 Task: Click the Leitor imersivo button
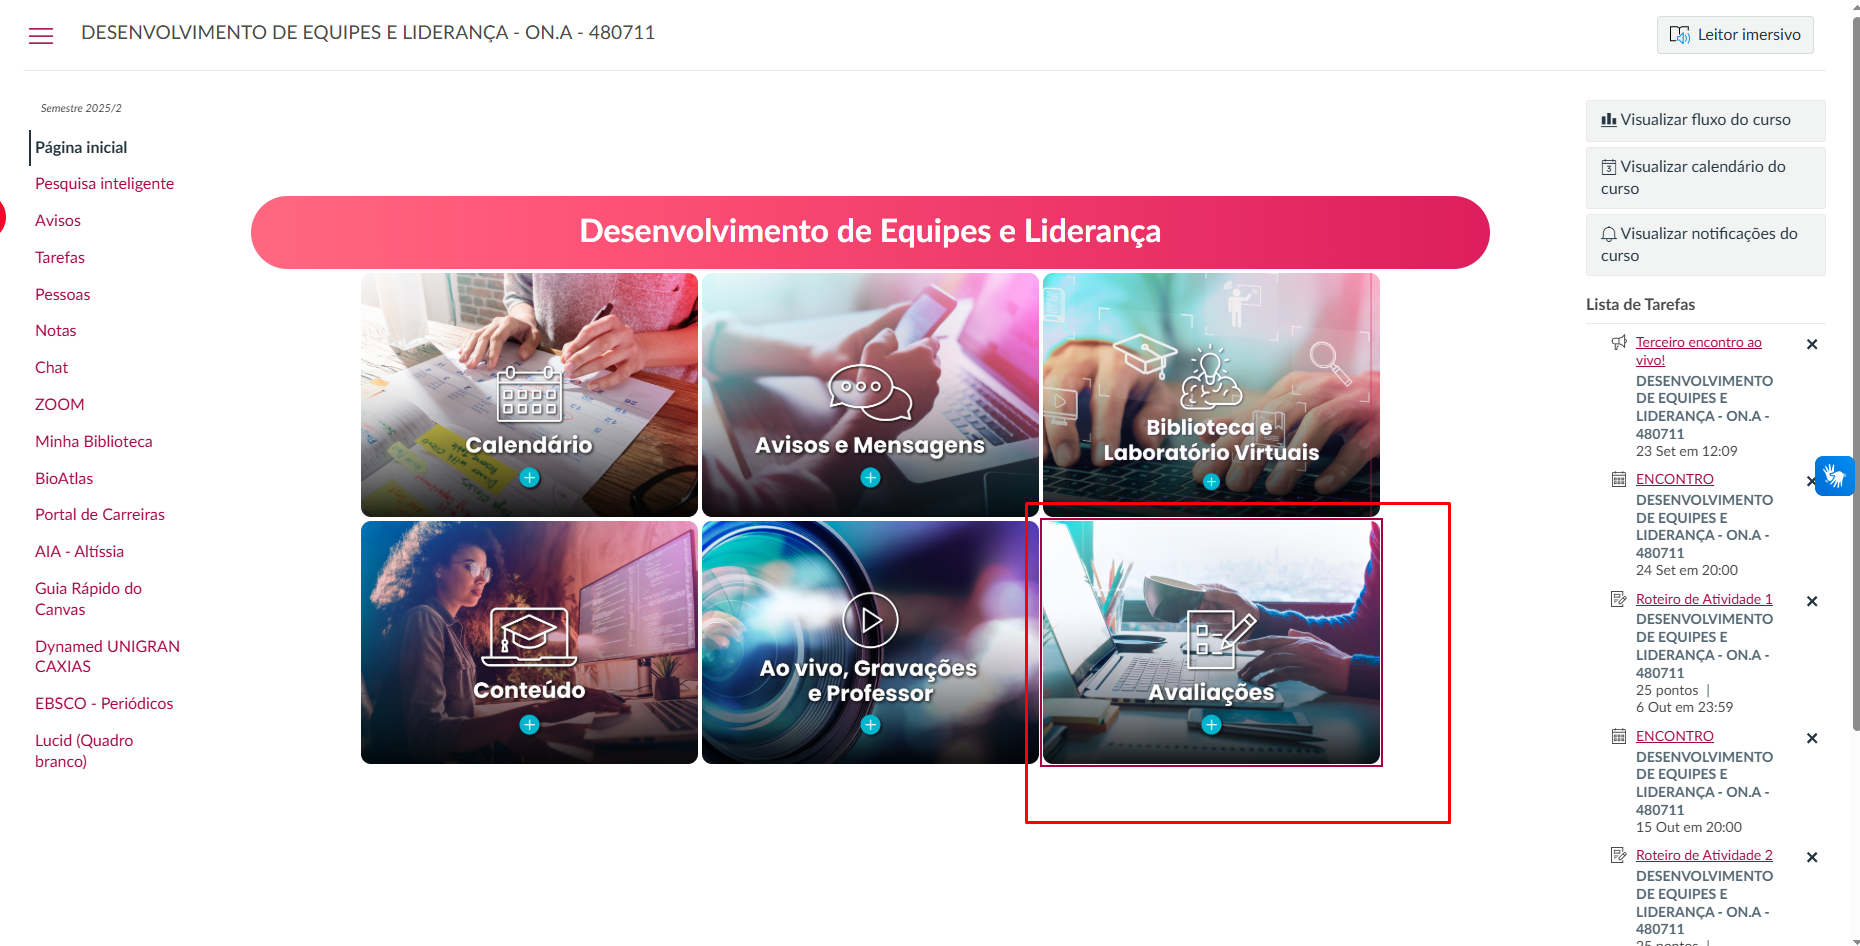pyautogui.click(x=1735, y=35)
